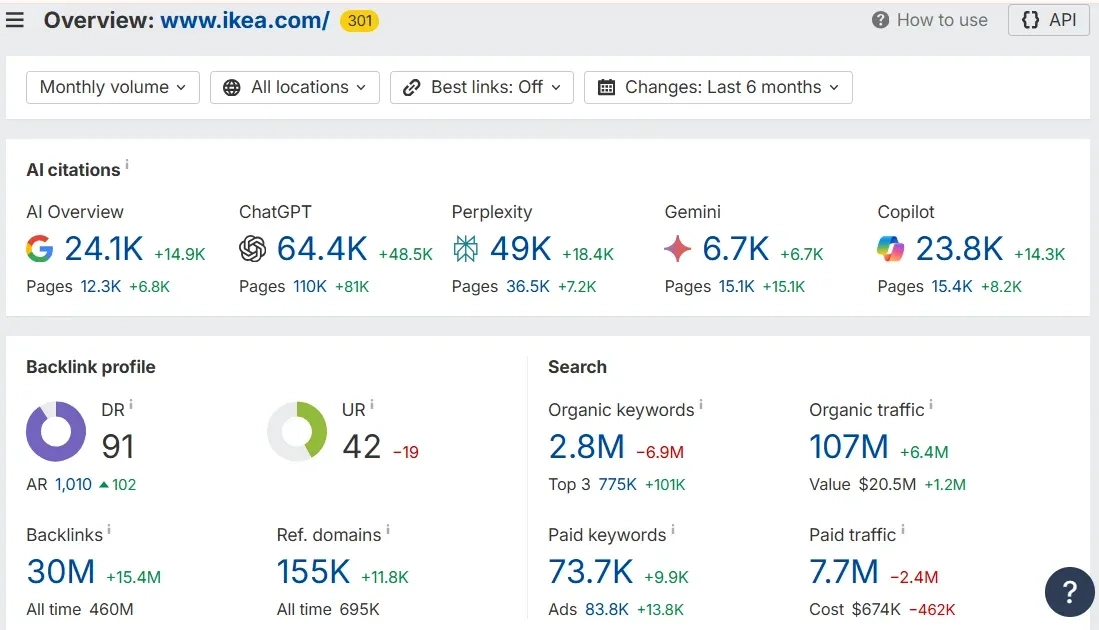
Task: Open Copilot Pages 15.4K
Action: coord(953,287)
